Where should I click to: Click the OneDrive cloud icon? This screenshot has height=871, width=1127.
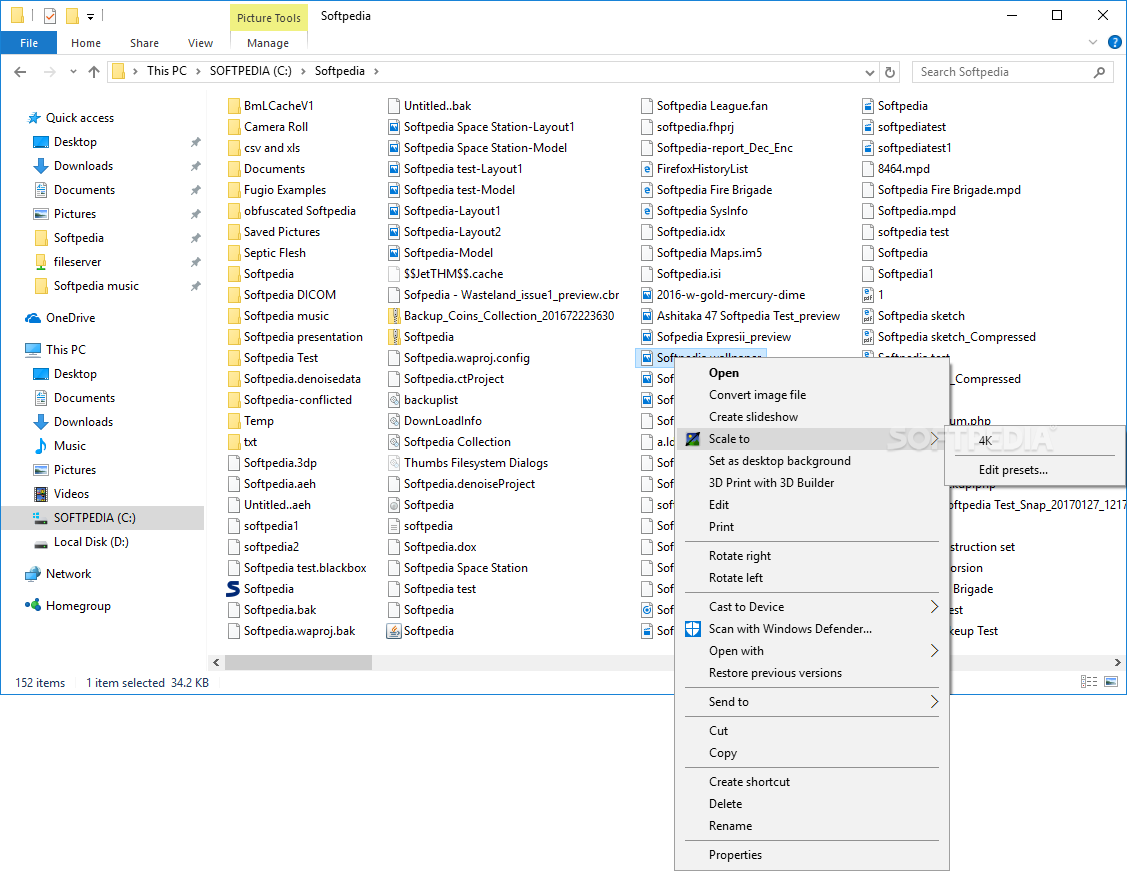[33, 318]
